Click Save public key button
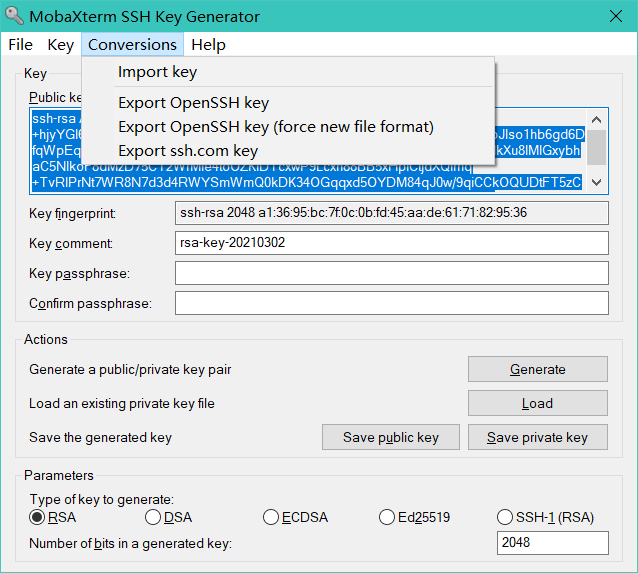 pos(390,437)
